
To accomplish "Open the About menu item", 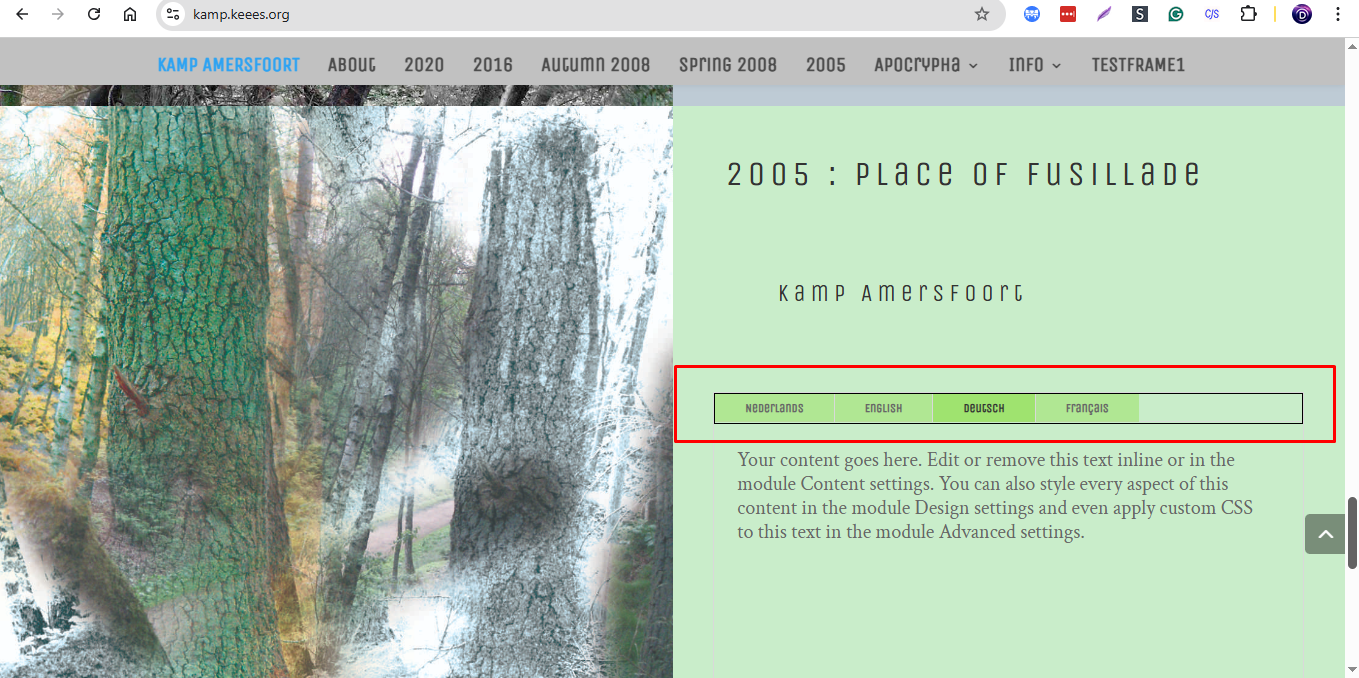I will pyautogui.click(x=352, y=65).
